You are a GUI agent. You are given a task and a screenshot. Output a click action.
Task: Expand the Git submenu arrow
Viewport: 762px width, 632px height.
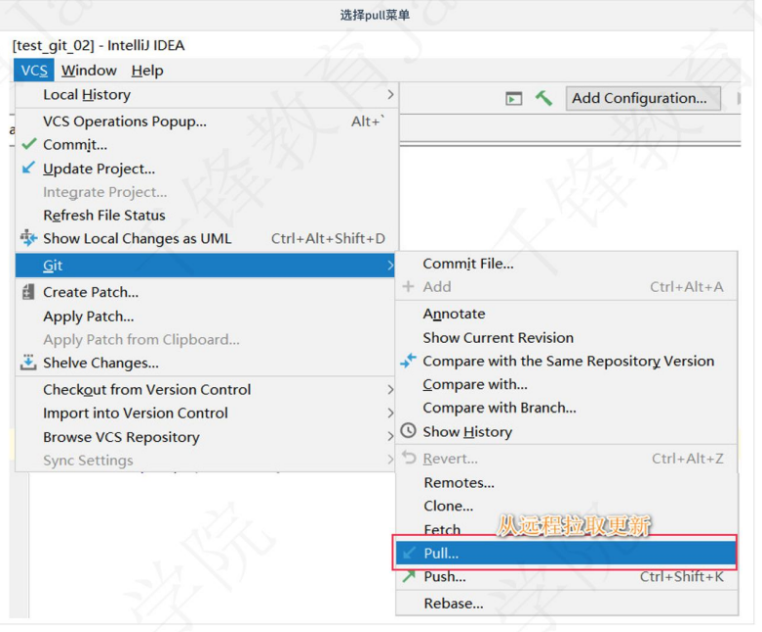[x=390, y=265]
